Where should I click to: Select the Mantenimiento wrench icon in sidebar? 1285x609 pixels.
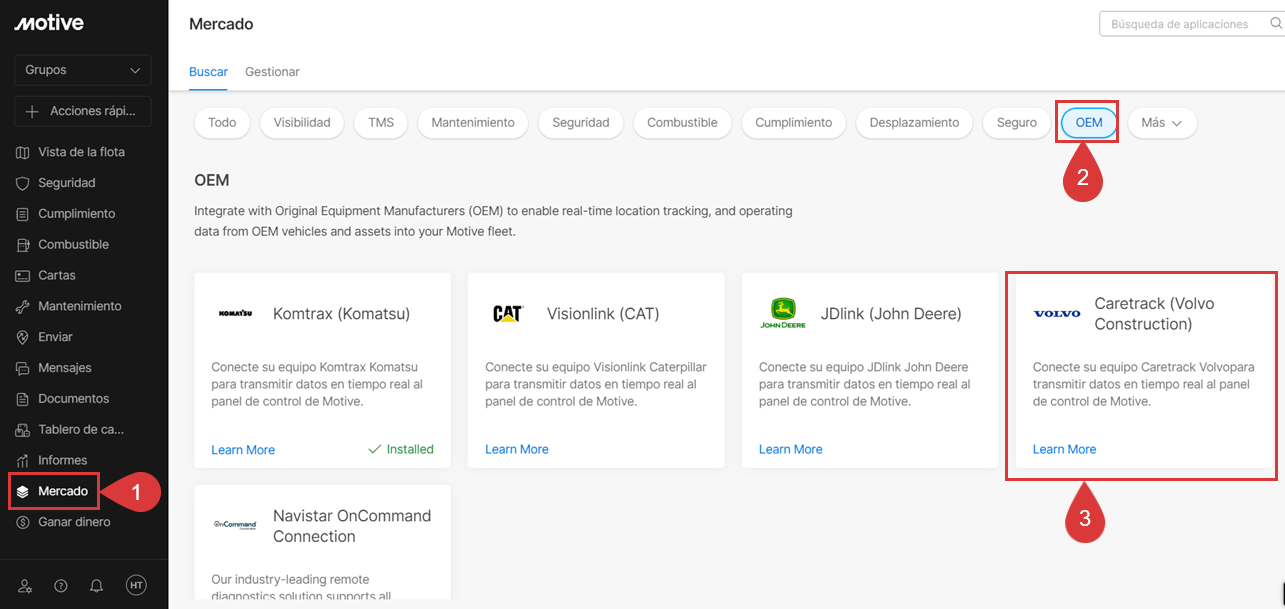[24, 306]
